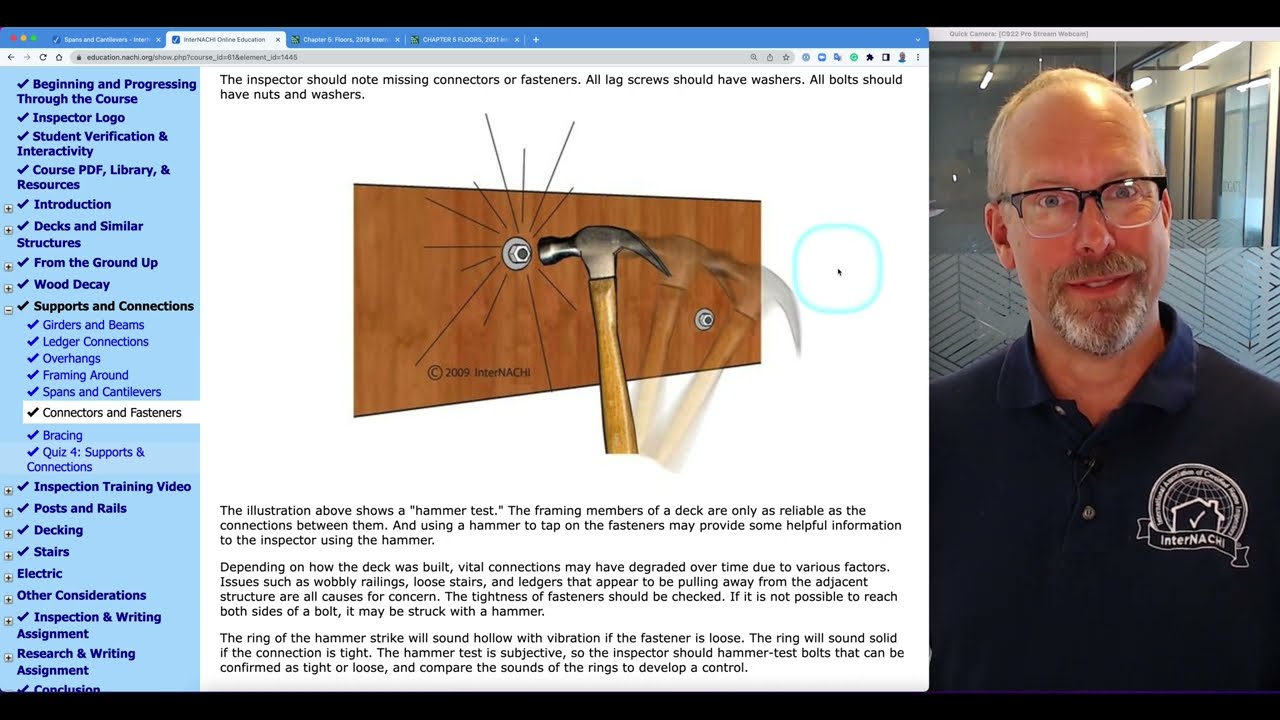
Task: Click the browser home icon
Action: tap(59, 57)
